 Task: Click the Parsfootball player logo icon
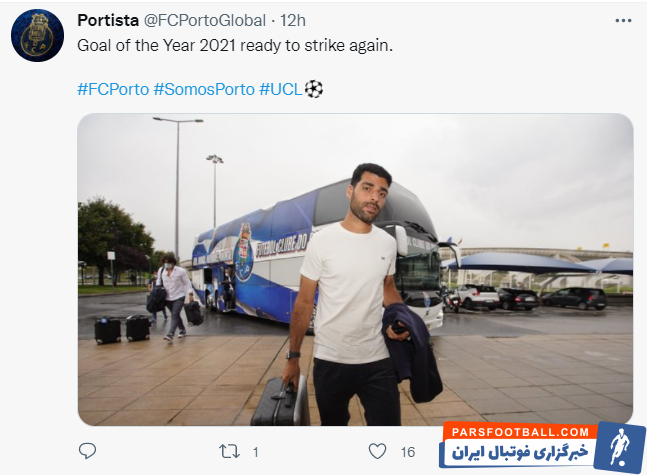[x=619, y=446]
